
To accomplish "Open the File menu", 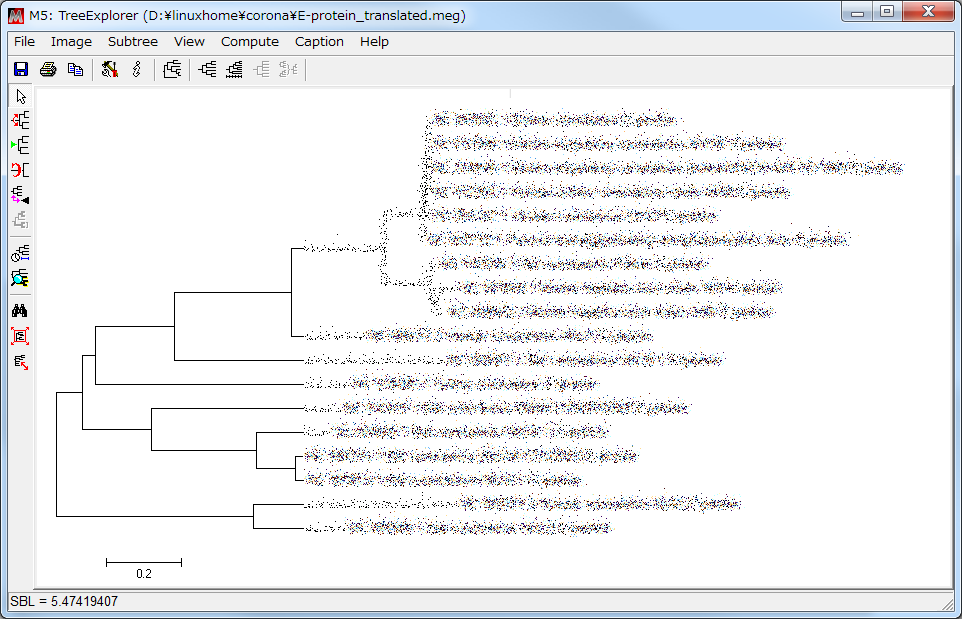I will tap(24, 42).
